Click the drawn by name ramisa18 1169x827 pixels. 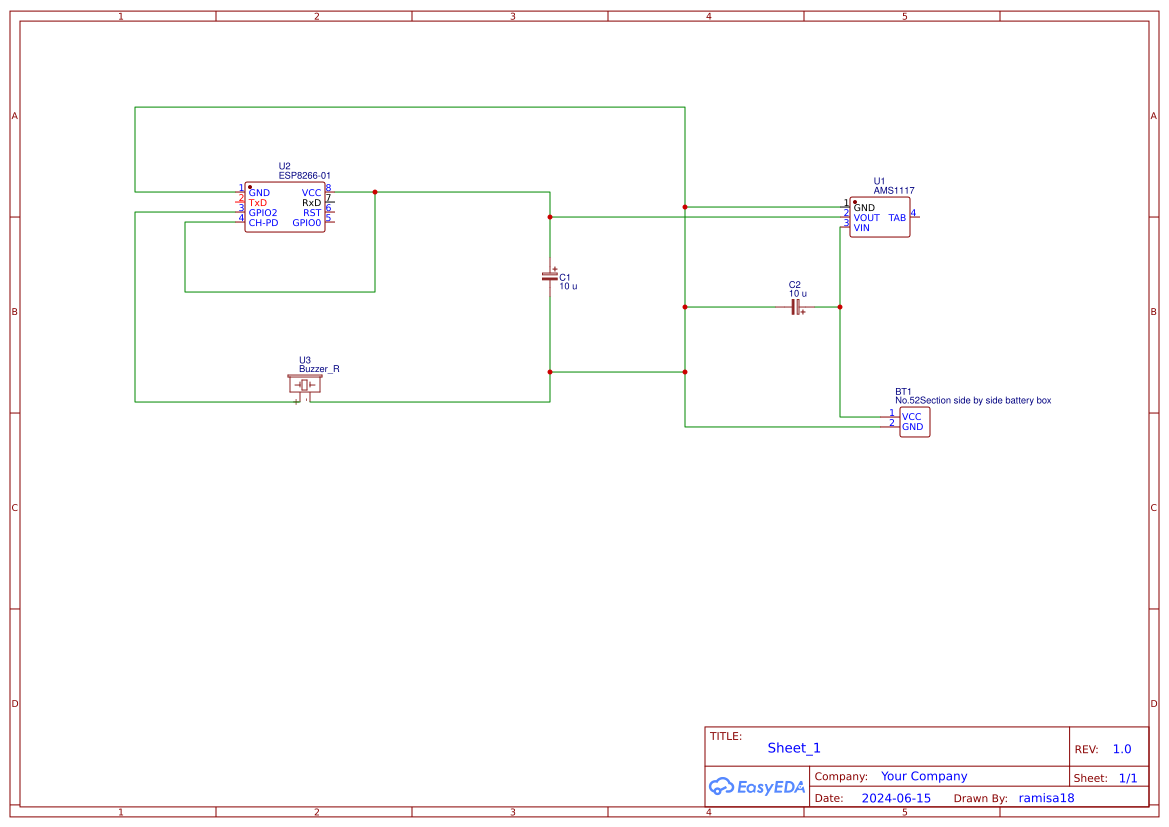click(1046, 797)
